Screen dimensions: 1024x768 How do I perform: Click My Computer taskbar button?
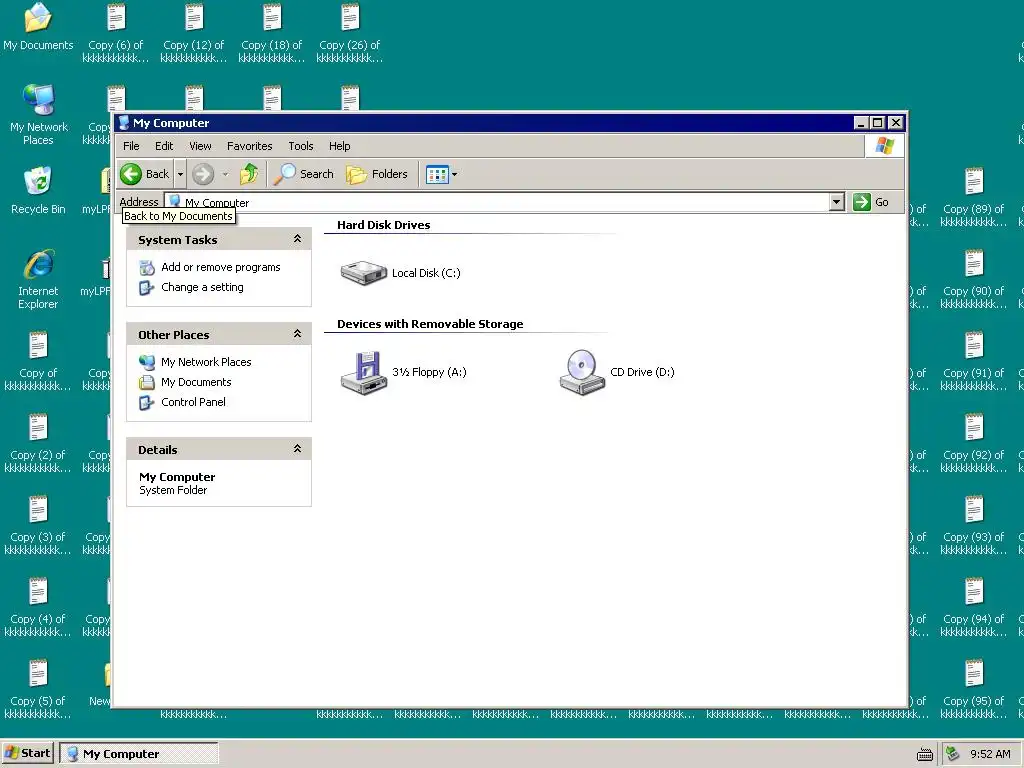138,754
